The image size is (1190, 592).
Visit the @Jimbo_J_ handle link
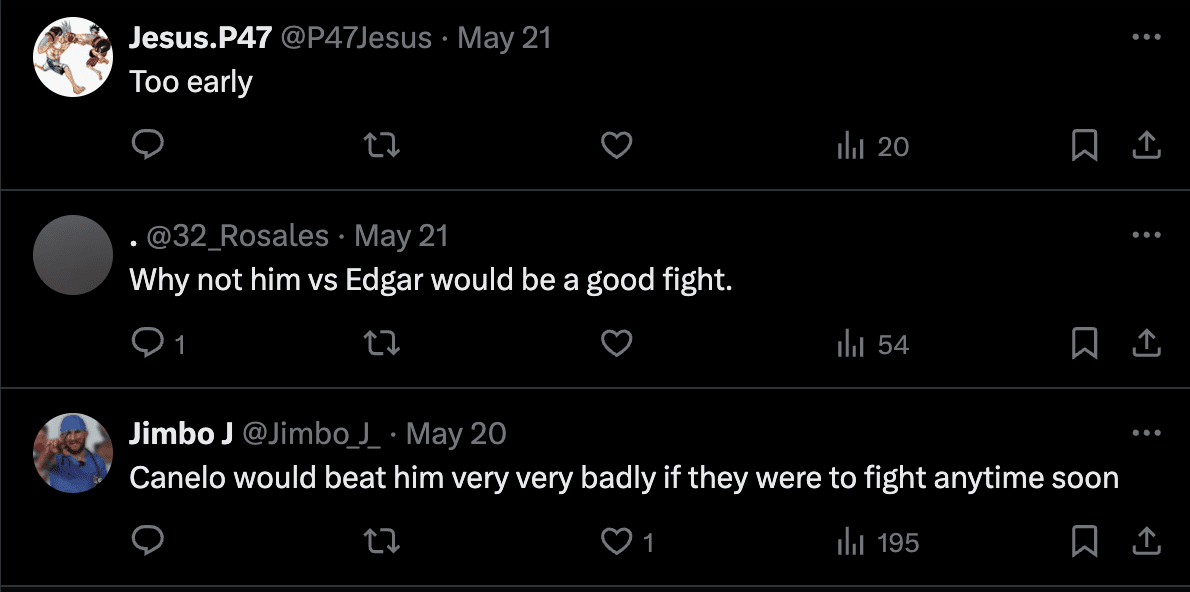click(x=312, y=434)
